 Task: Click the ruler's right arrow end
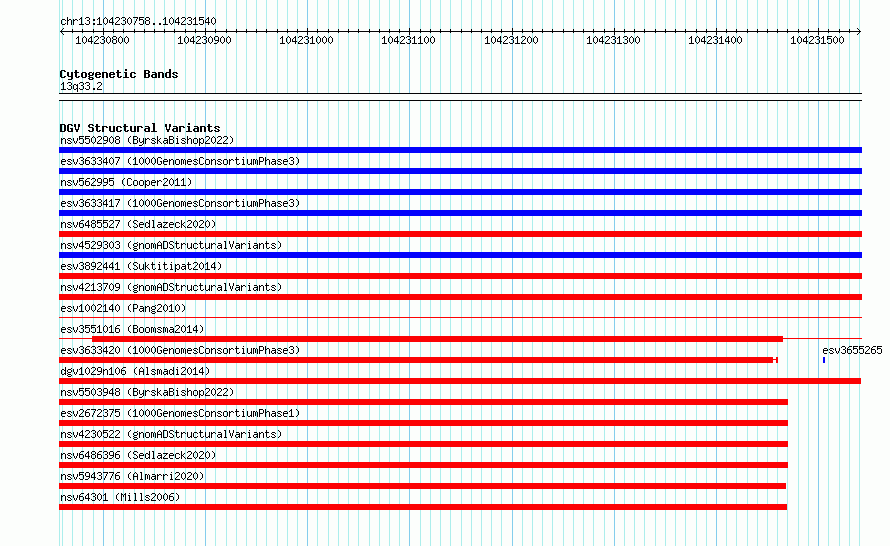tap(859, 32)
